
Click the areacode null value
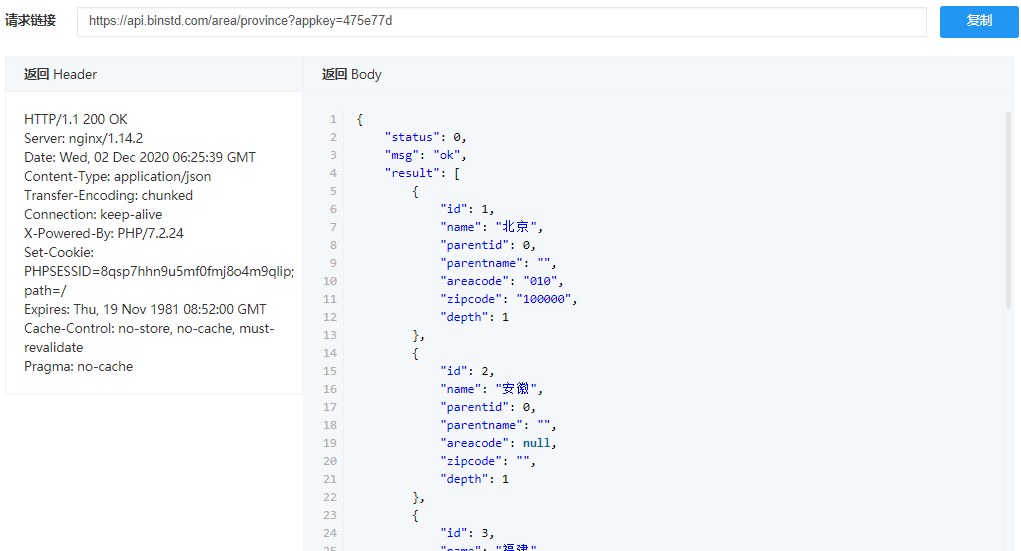pyautogui.click(x=538, y=443)
